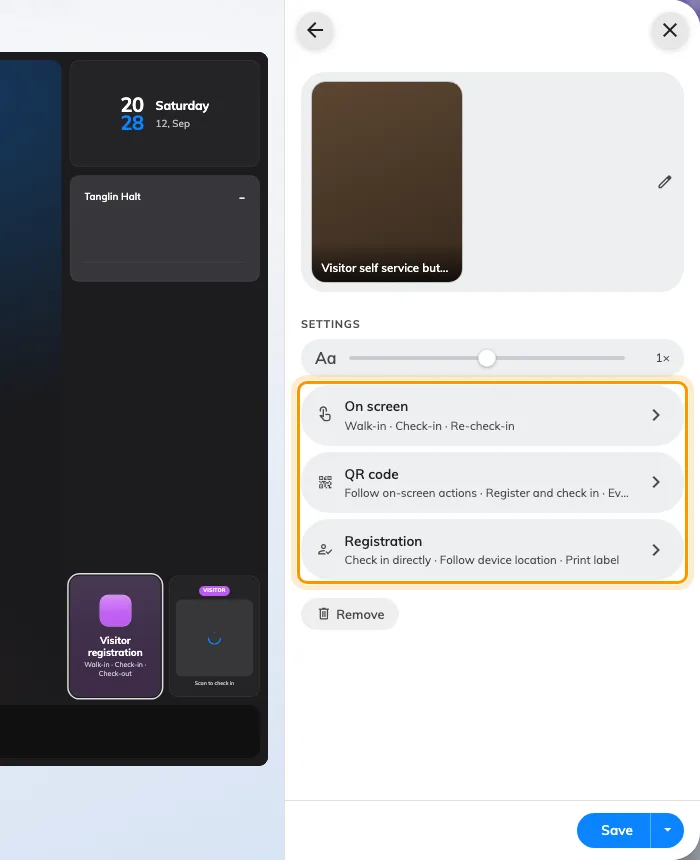Screen dimensions: 700x860
Task: Click the Walk-in · Check-in · Re-check-in subtitle
Action: pyautogui.click(x=430, y=426)
